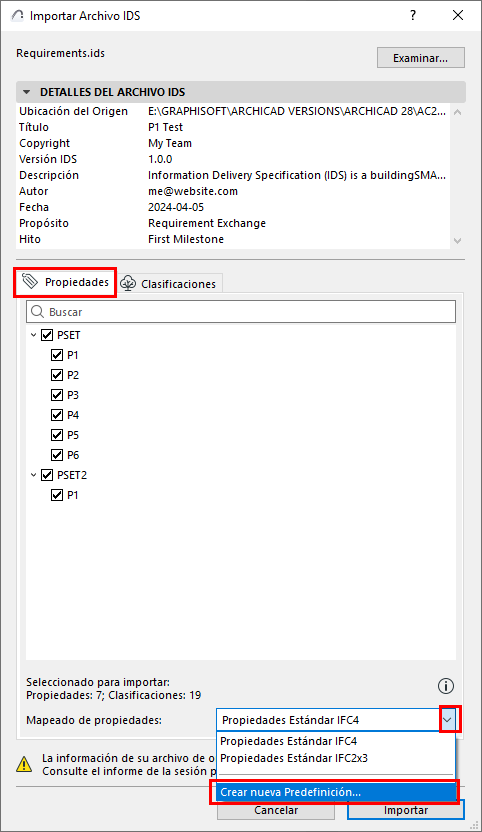482x832 pixels.
Task: Click the Cancelar button
Action: point(276,810)
